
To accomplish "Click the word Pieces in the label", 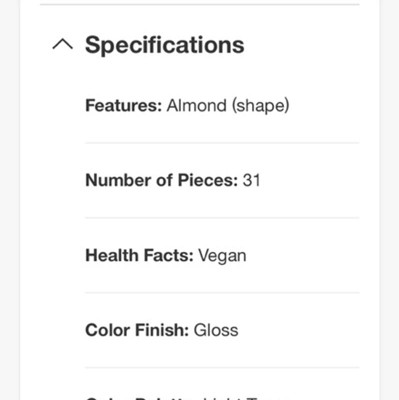I will (208, 180).
